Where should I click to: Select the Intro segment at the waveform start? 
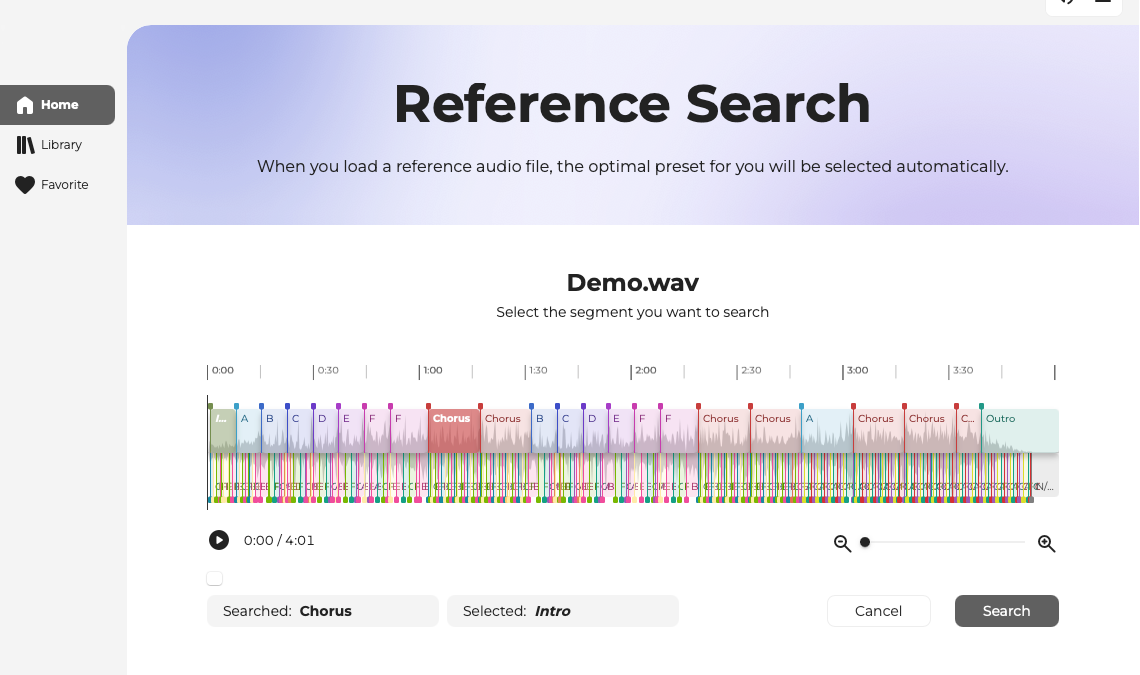coord(222,430)
